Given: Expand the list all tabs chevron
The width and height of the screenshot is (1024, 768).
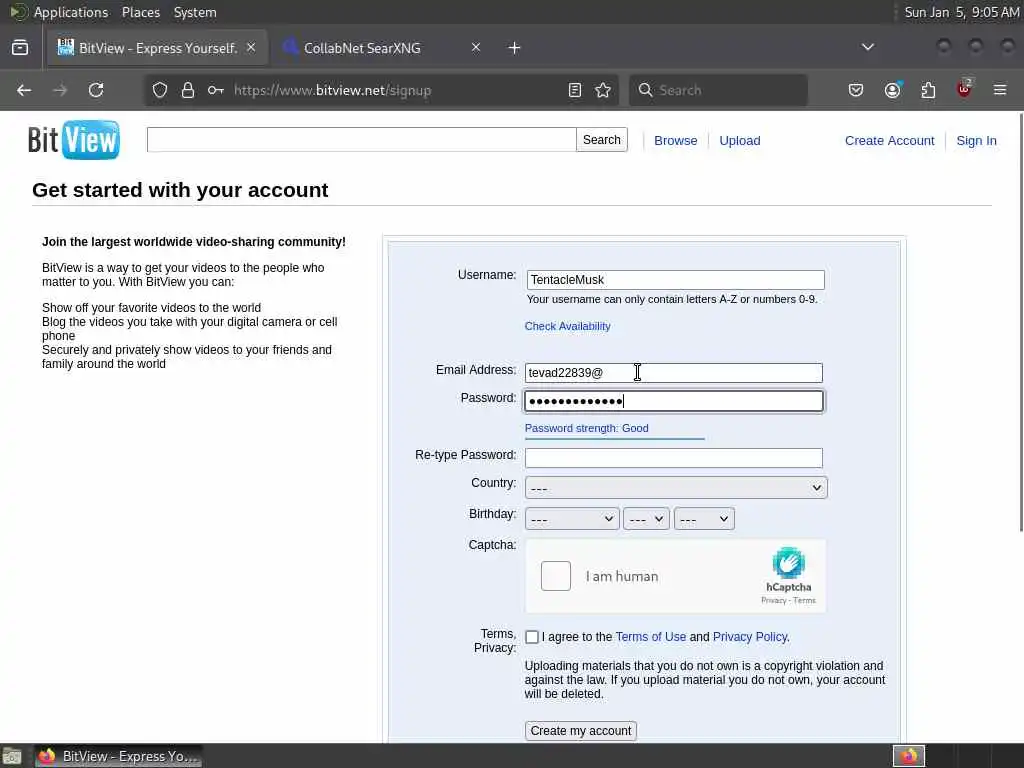Looking at the screenshot, I should 868,47.
